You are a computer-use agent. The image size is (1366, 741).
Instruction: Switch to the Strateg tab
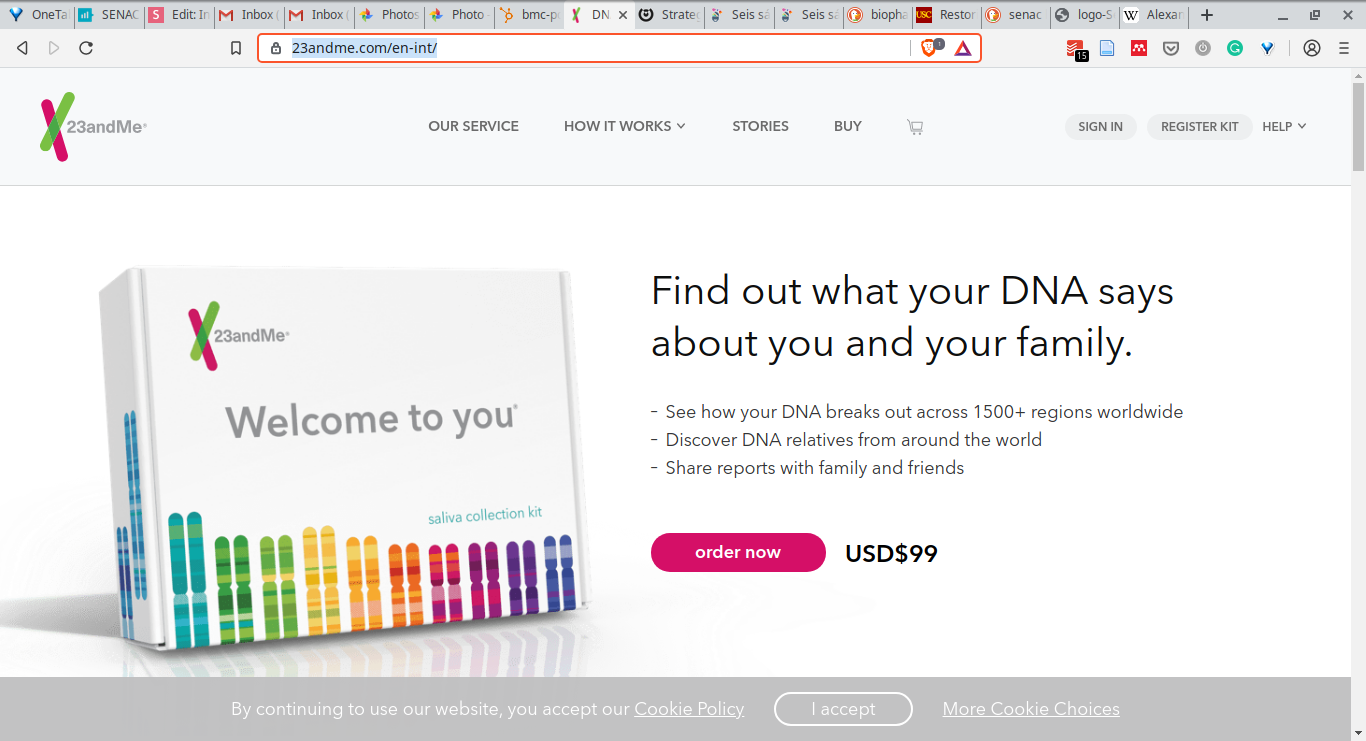669,15
